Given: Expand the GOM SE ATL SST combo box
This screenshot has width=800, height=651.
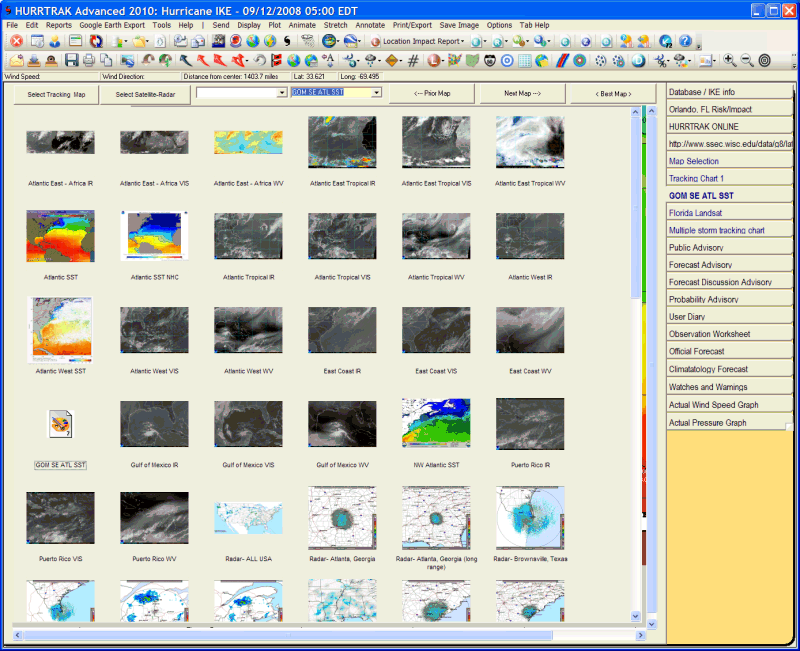Looking at the screenshot, I should 377,93.
